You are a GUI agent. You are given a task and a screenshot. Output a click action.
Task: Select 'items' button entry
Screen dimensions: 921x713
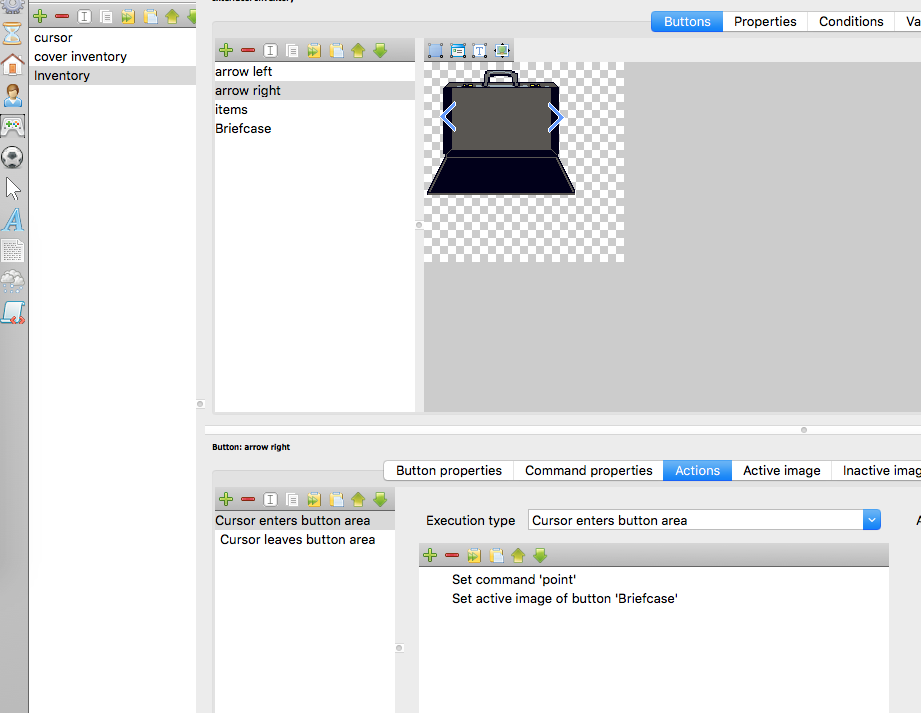tap(315, 110)
